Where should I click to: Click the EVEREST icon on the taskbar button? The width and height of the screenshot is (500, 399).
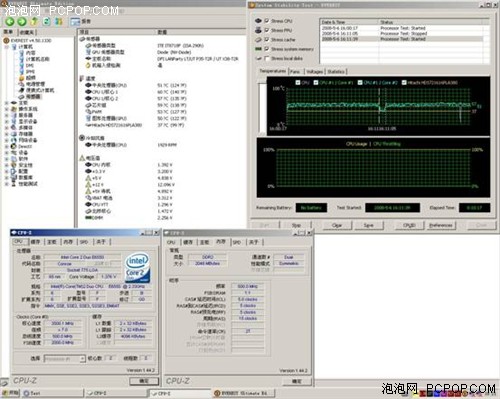click(217, 393)
